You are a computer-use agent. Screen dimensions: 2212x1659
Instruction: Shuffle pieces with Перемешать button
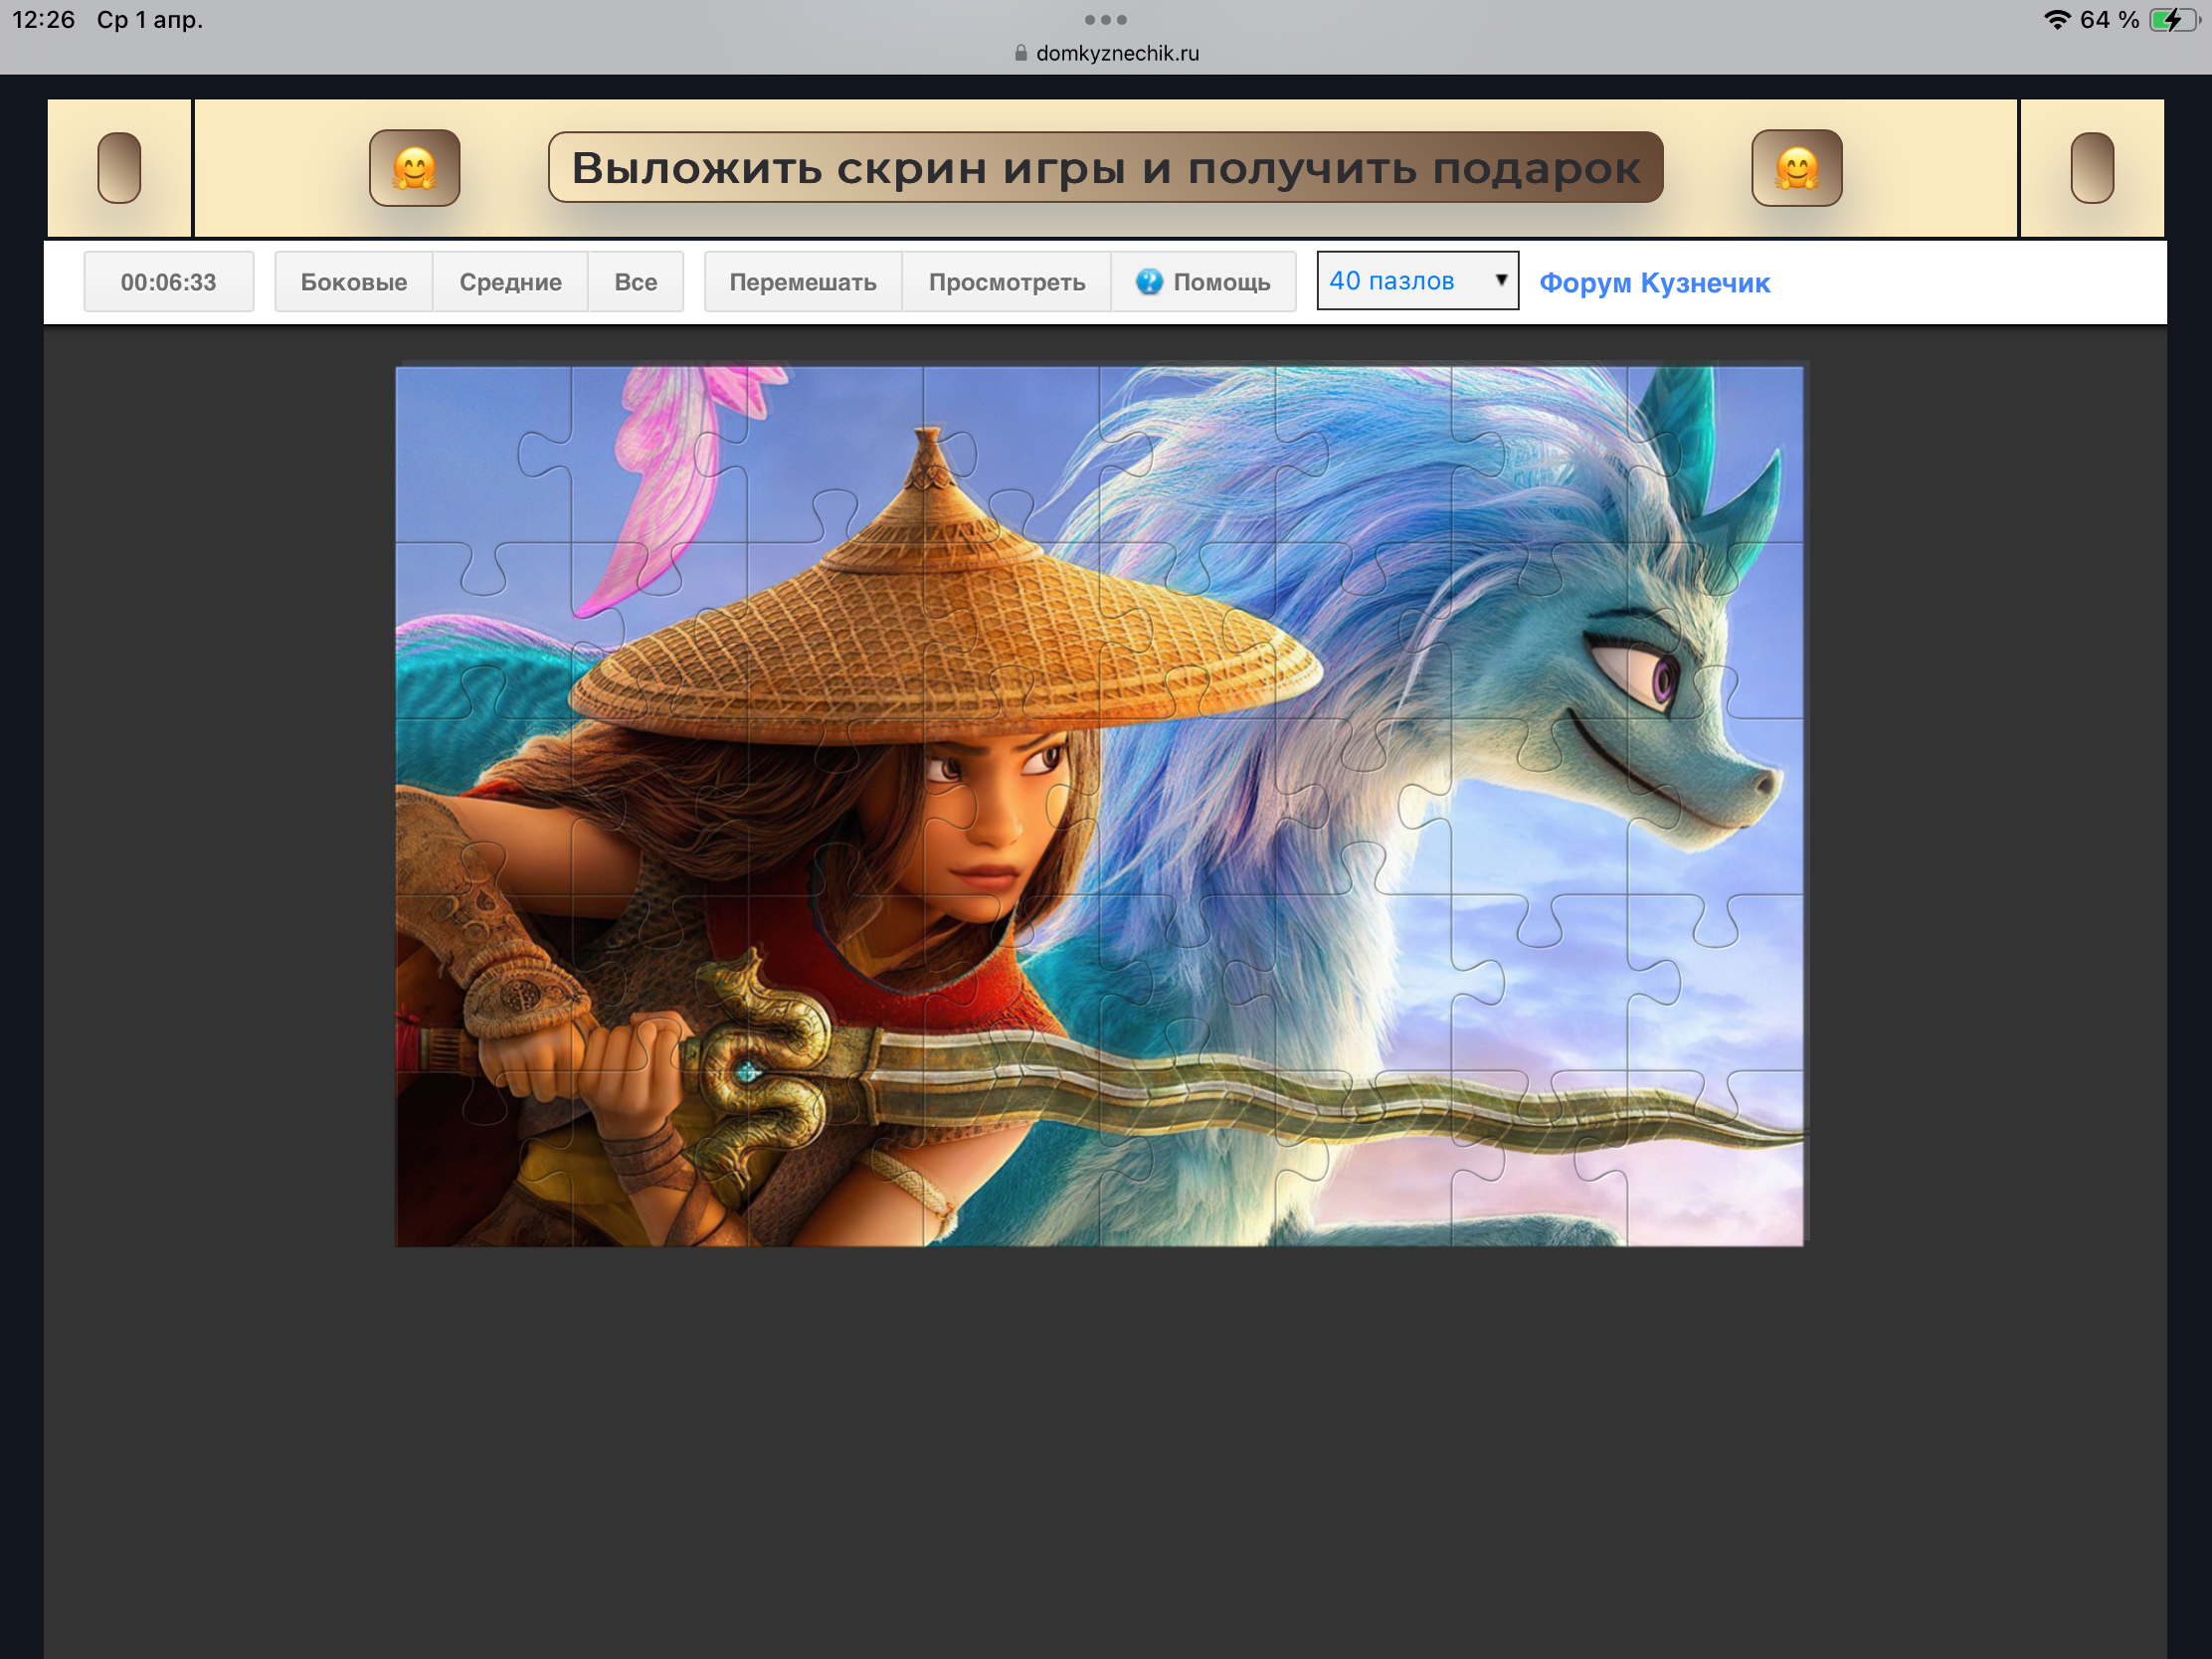click(802, 282)
